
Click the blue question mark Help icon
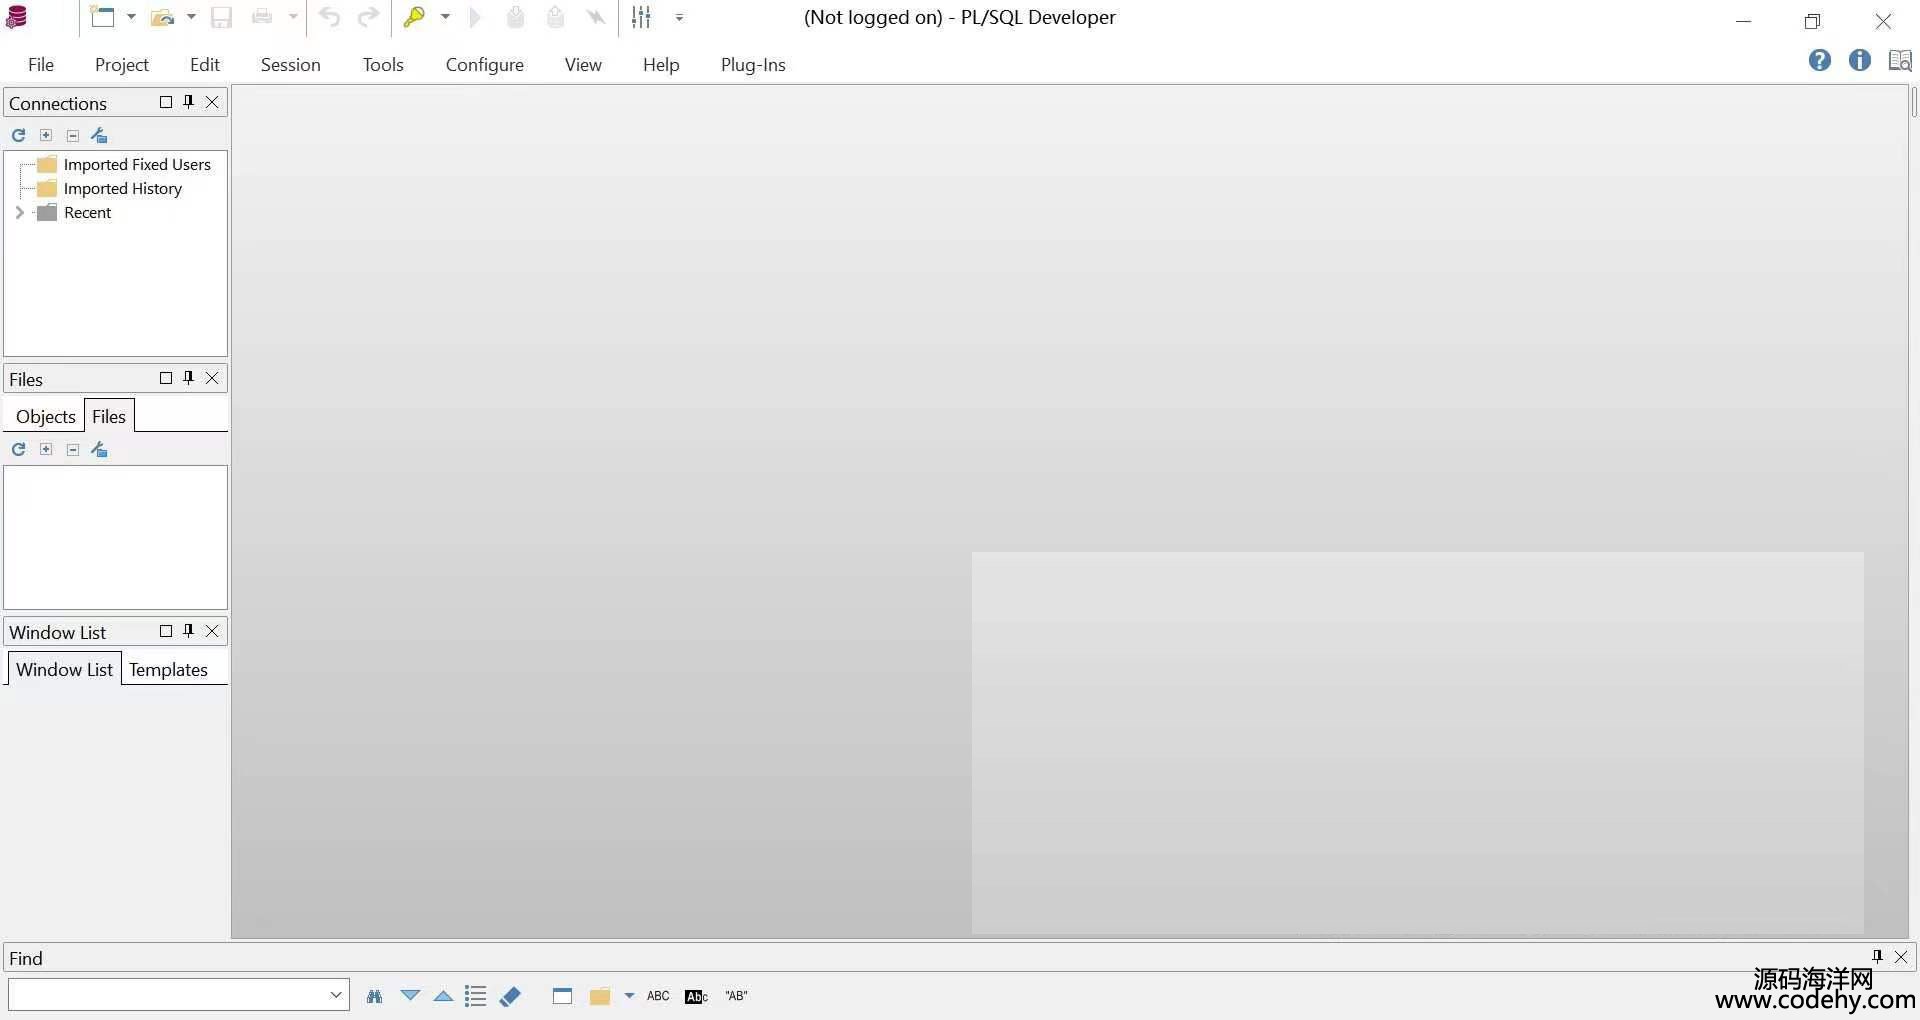(x=1820, y=61)
